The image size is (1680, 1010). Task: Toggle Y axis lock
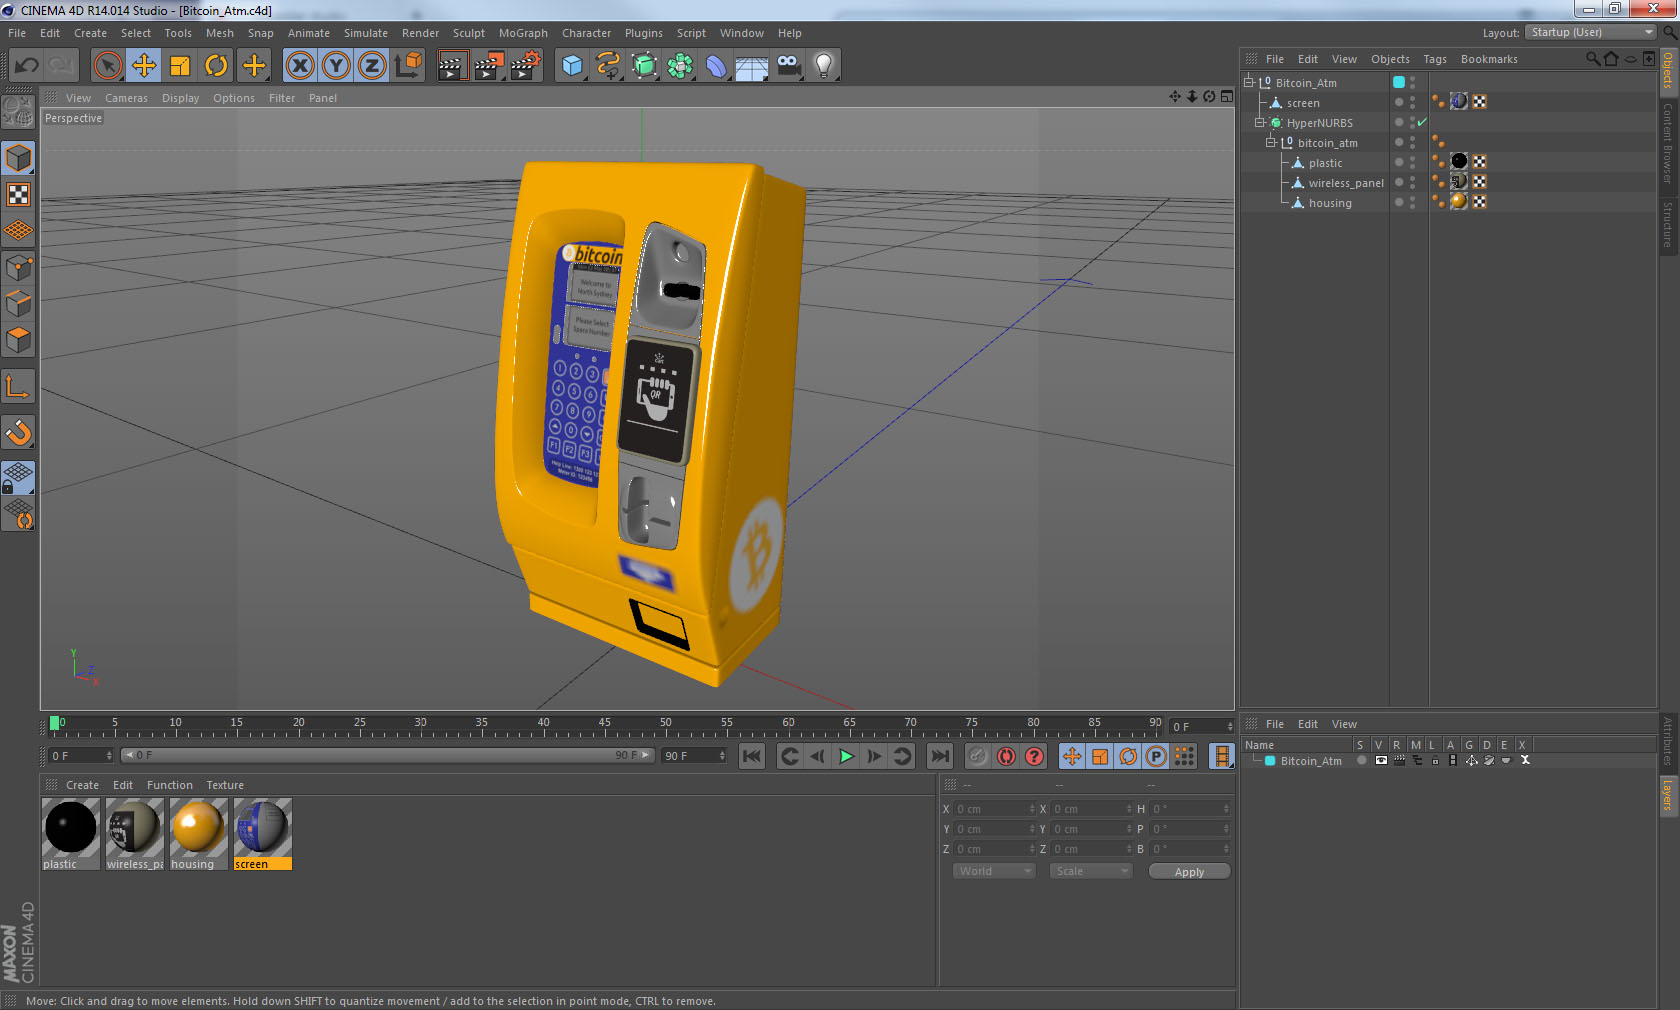click(x=336, y=66)
